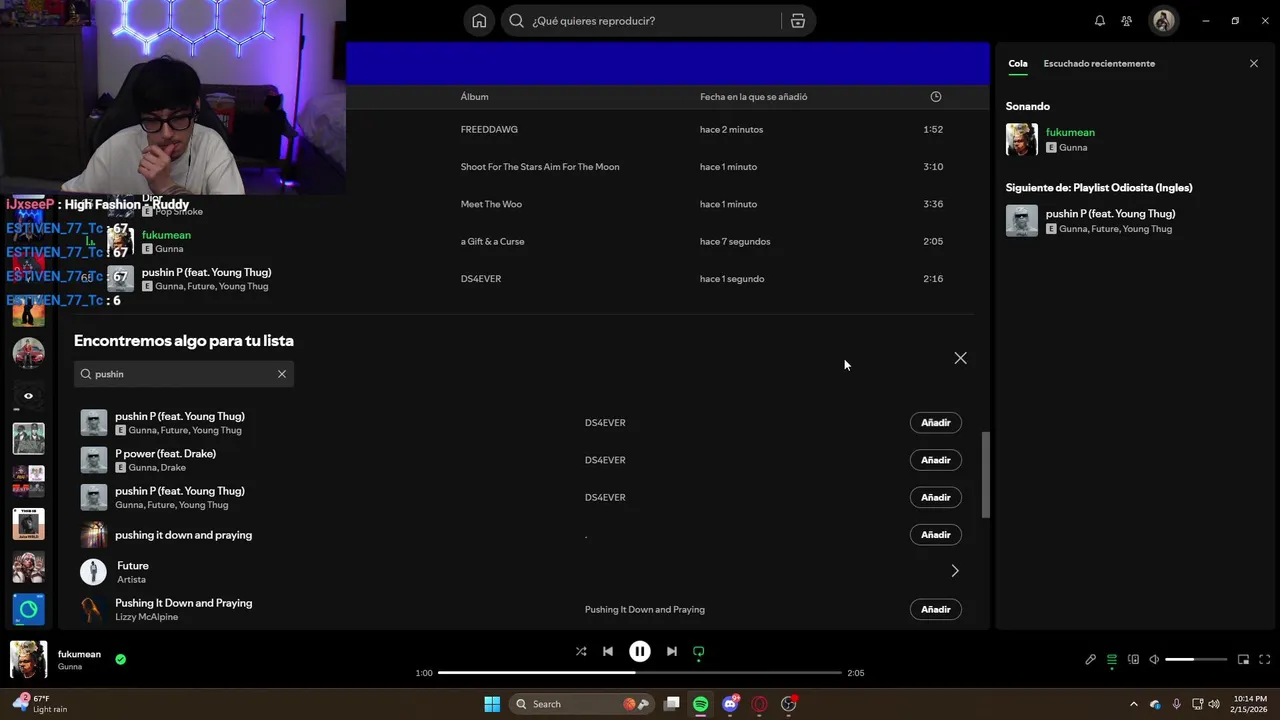Open the This Is Juice WRLD sidebar playlist
Image resolution: width=1280 pixels, height=720 pixels.
tap(28, 524)
